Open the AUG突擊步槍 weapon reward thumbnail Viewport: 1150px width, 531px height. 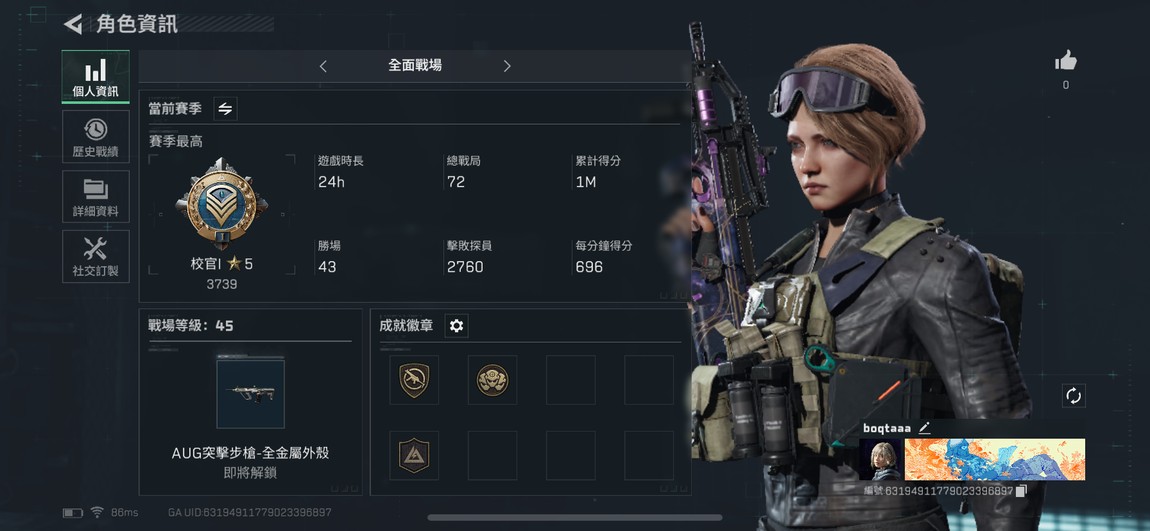(x=250, y=394)
